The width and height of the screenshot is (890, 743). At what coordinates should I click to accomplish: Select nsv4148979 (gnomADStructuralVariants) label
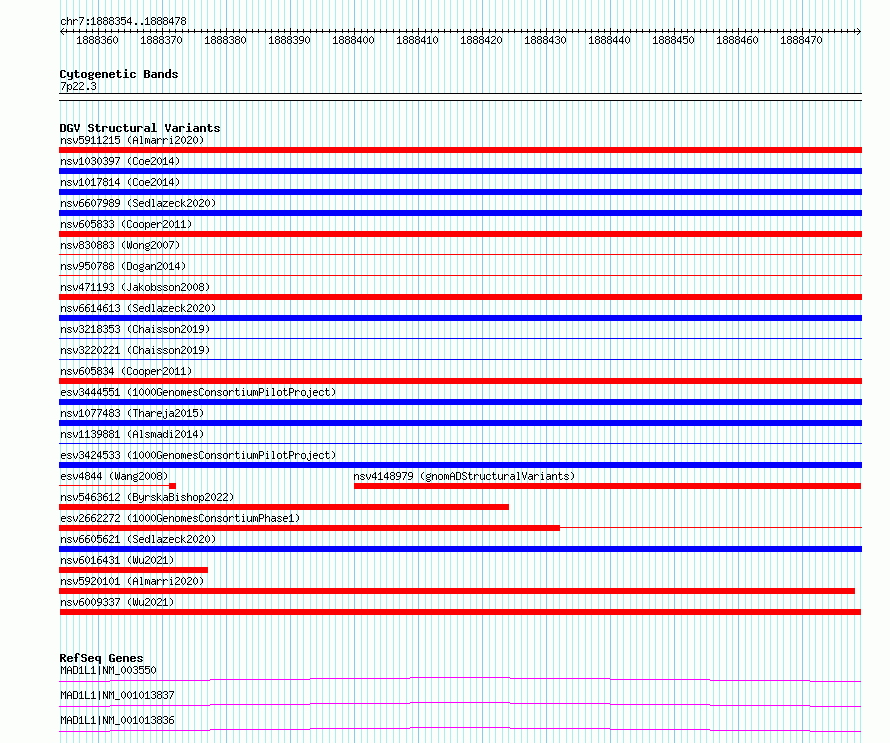464,476
